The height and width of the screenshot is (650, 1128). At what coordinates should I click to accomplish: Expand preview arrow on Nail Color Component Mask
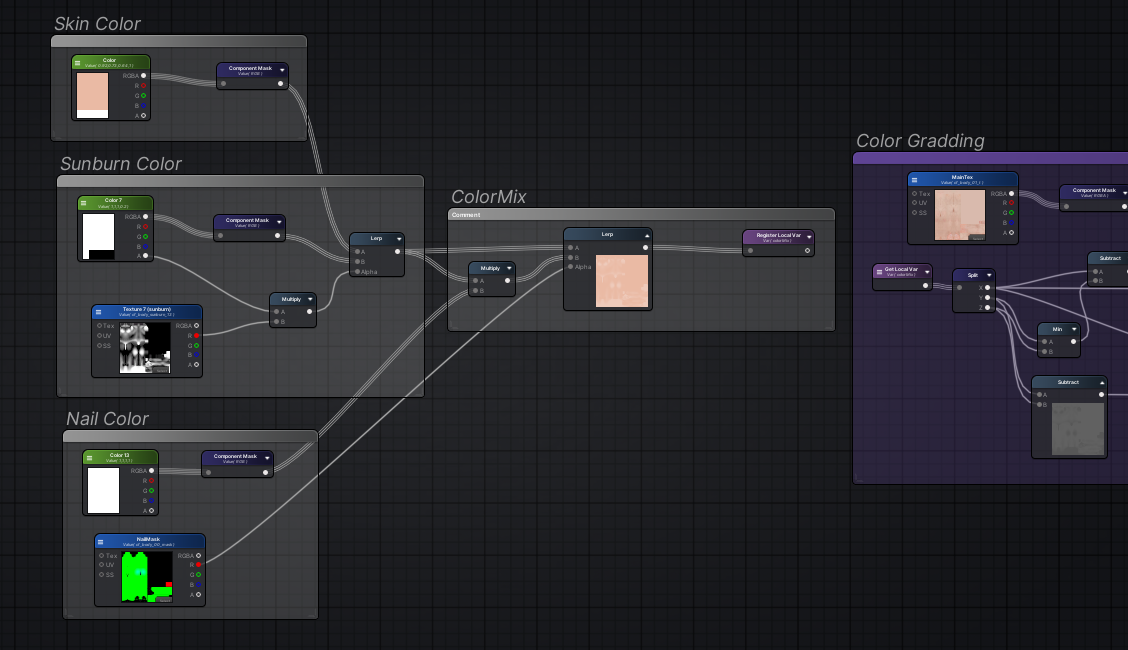click(267, 458)
